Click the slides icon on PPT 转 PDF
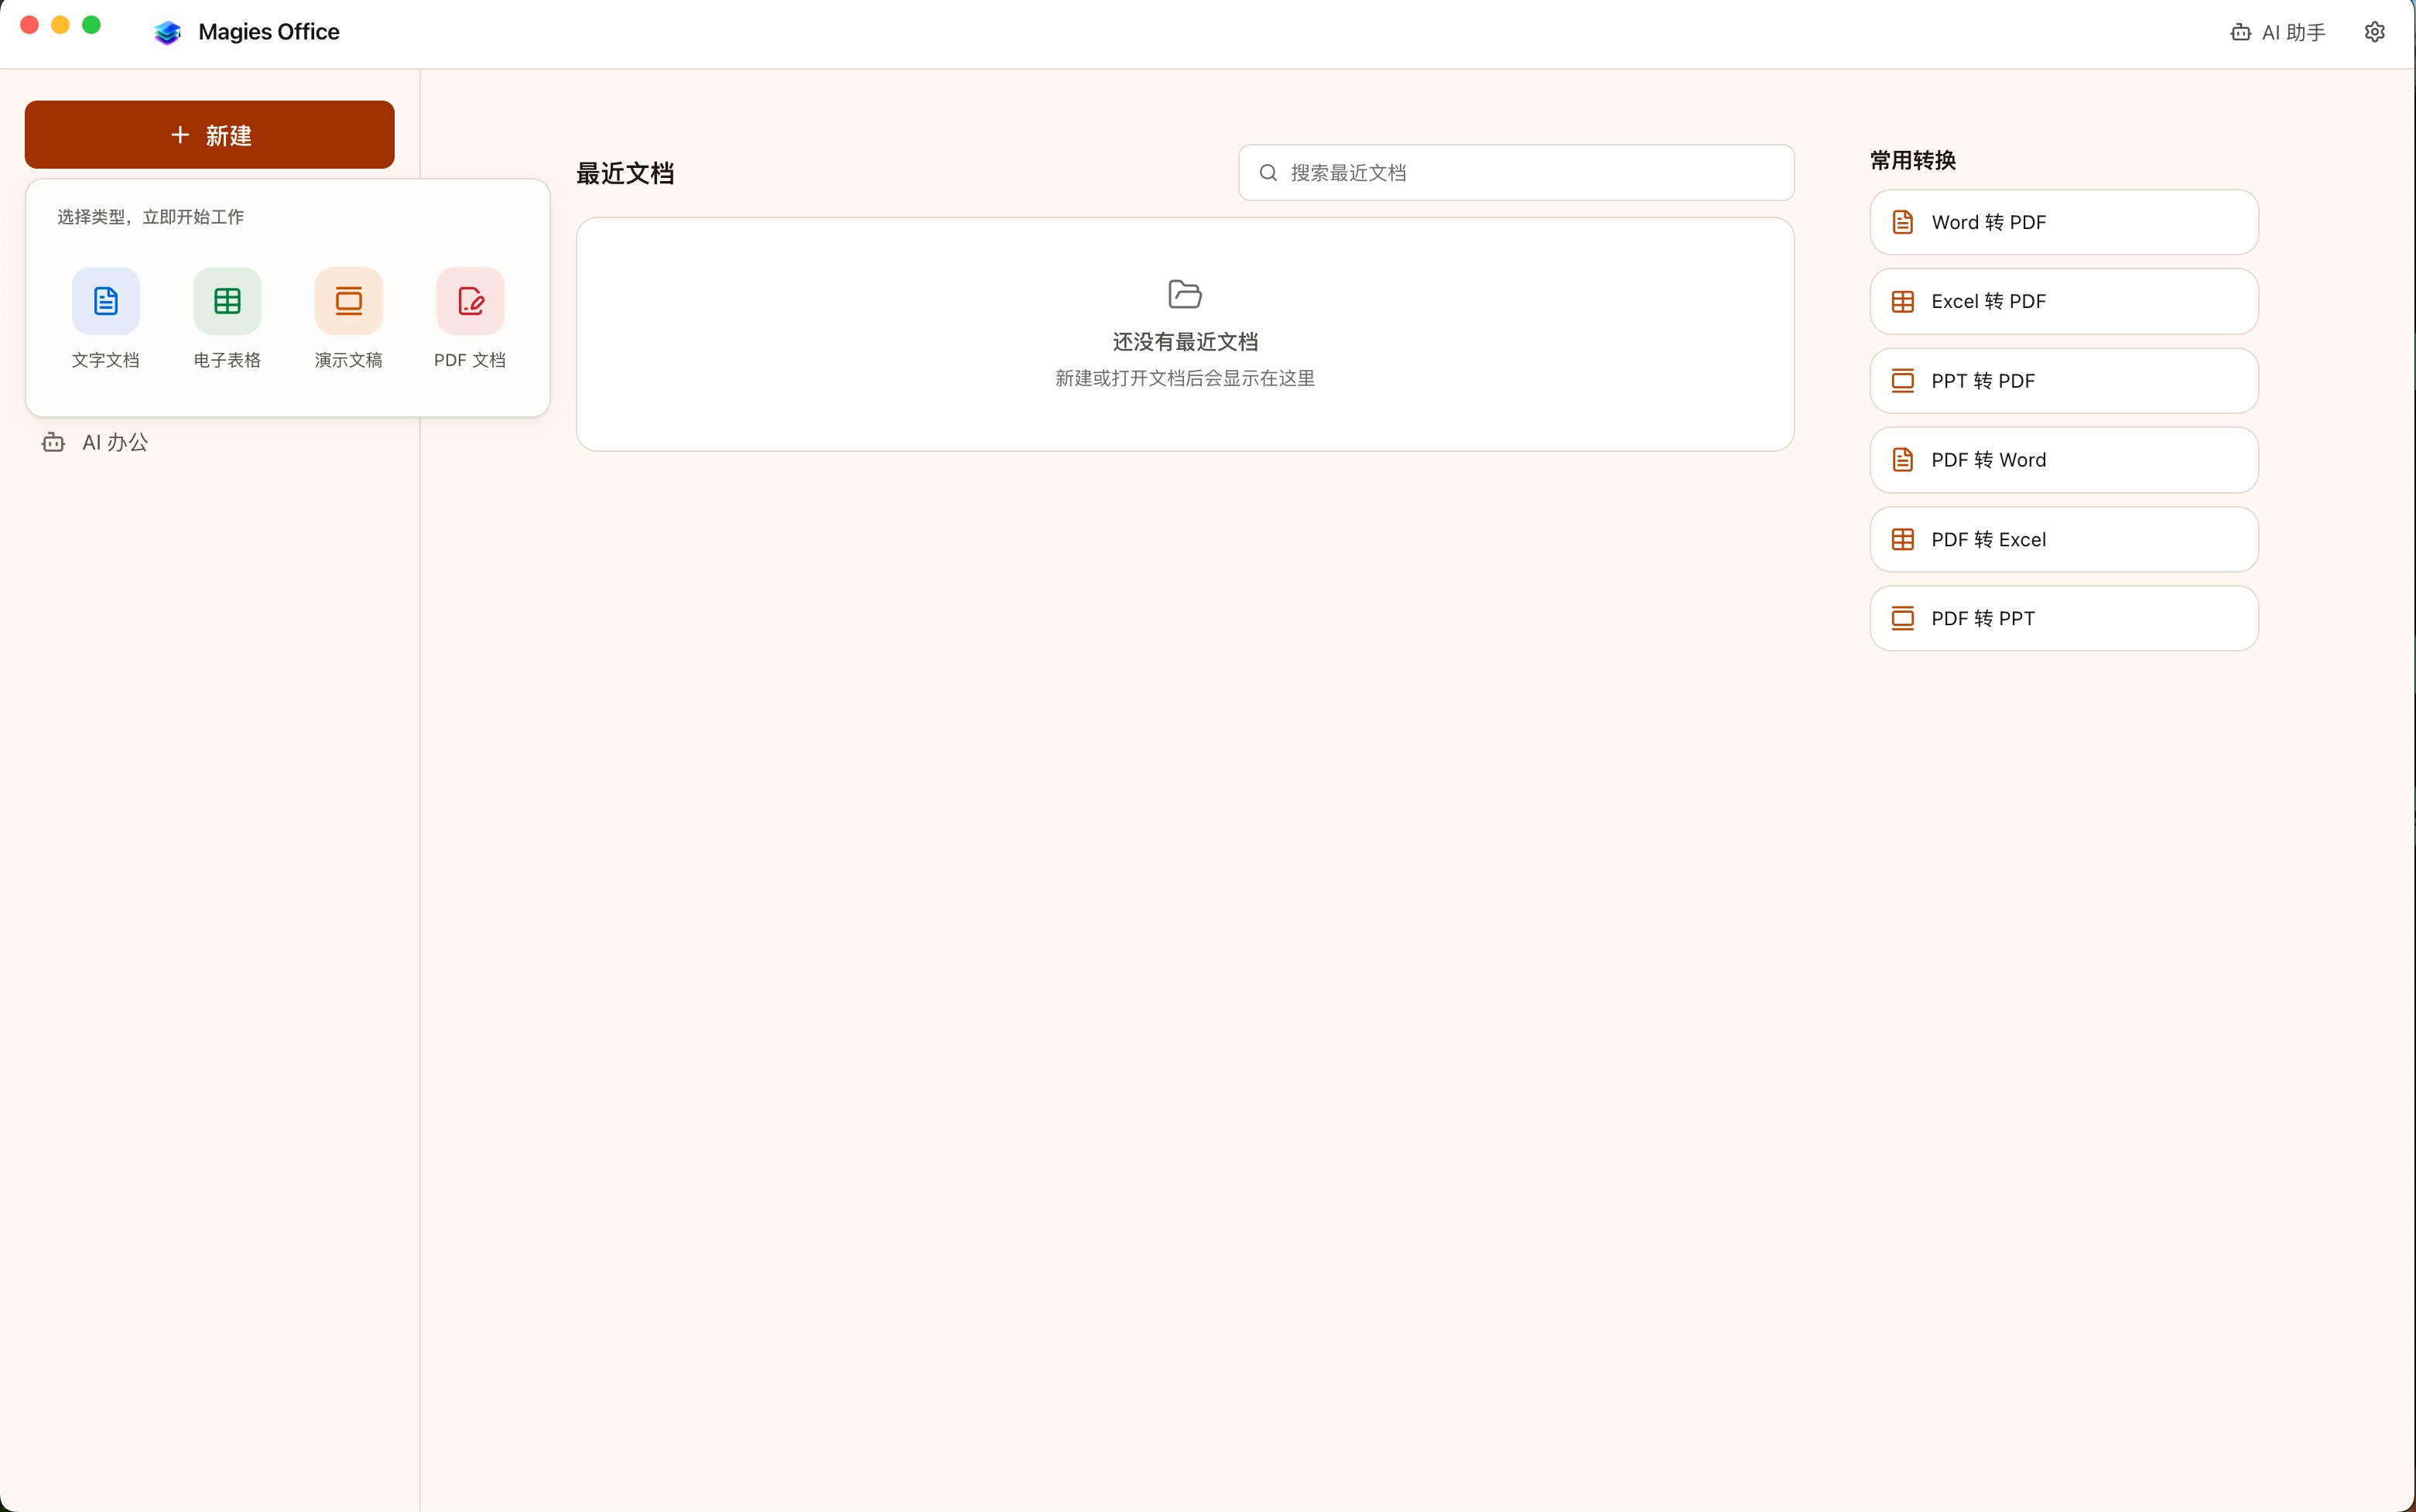This screenshot has height=1512, width=2416. click(1903, 381)
